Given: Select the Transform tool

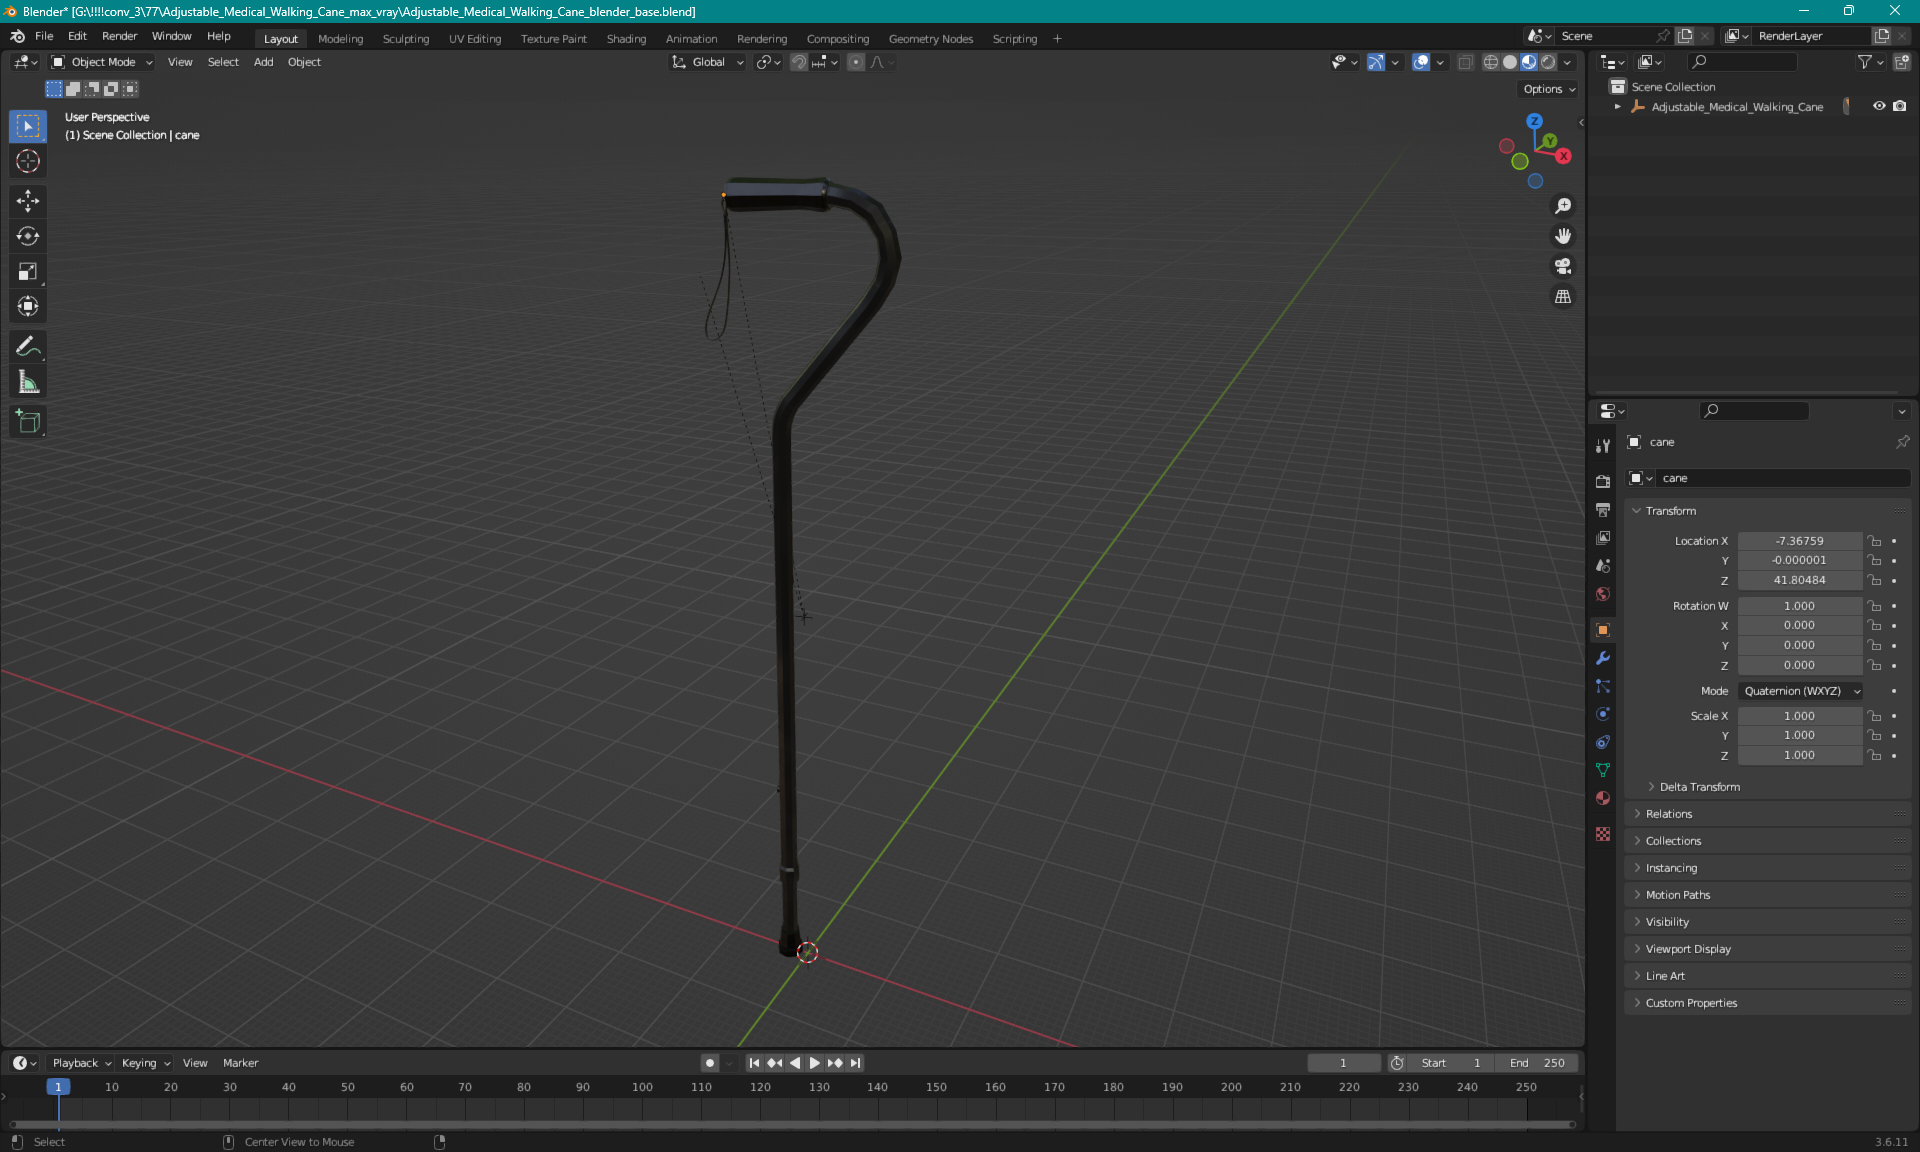Looking at the screenshot, I should (x=28, y=306).
